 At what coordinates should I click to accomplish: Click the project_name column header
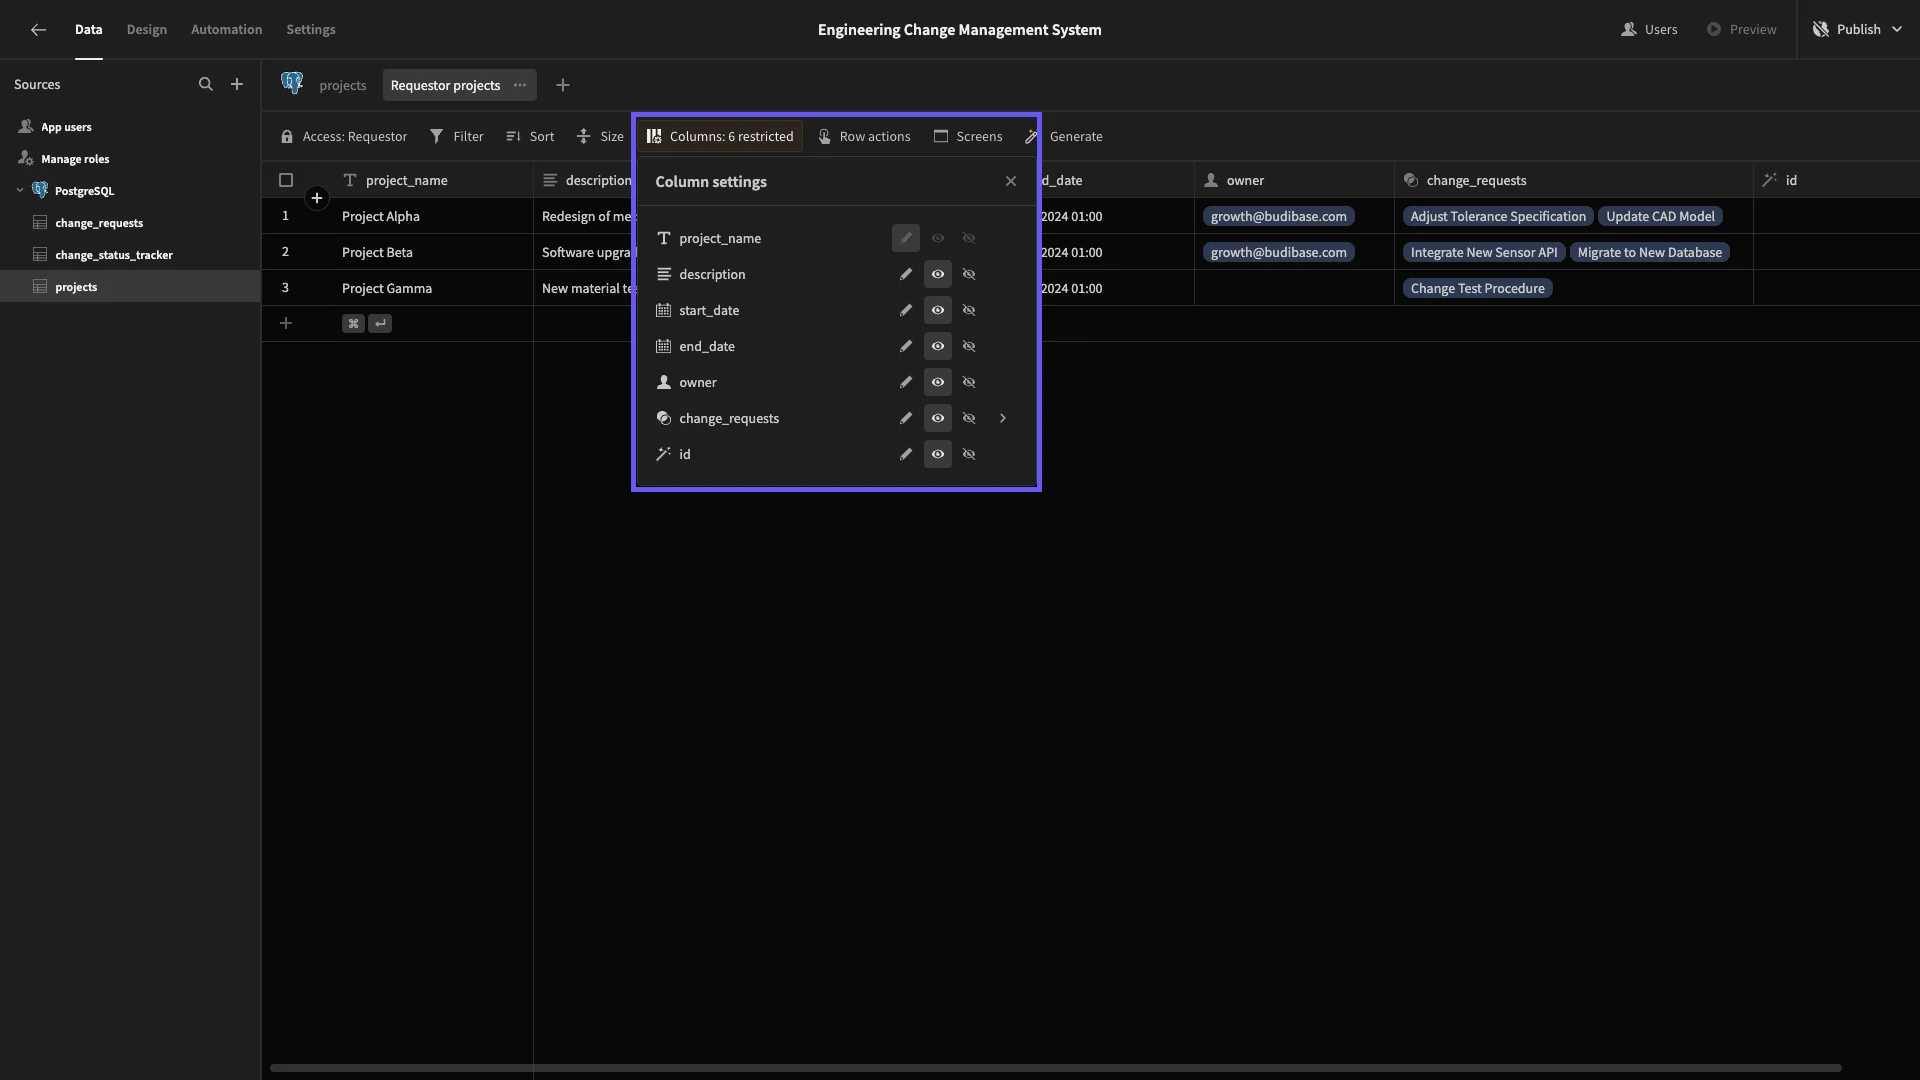point(432,180)
